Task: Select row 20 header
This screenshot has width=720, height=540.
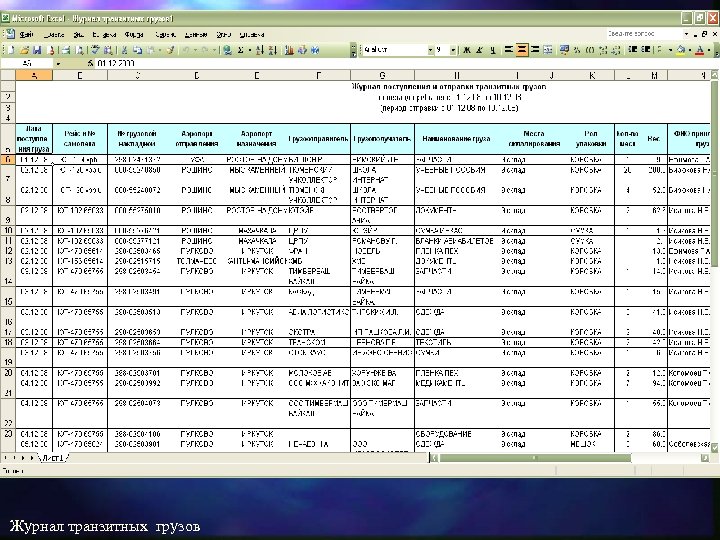Action: coord(8,373)
